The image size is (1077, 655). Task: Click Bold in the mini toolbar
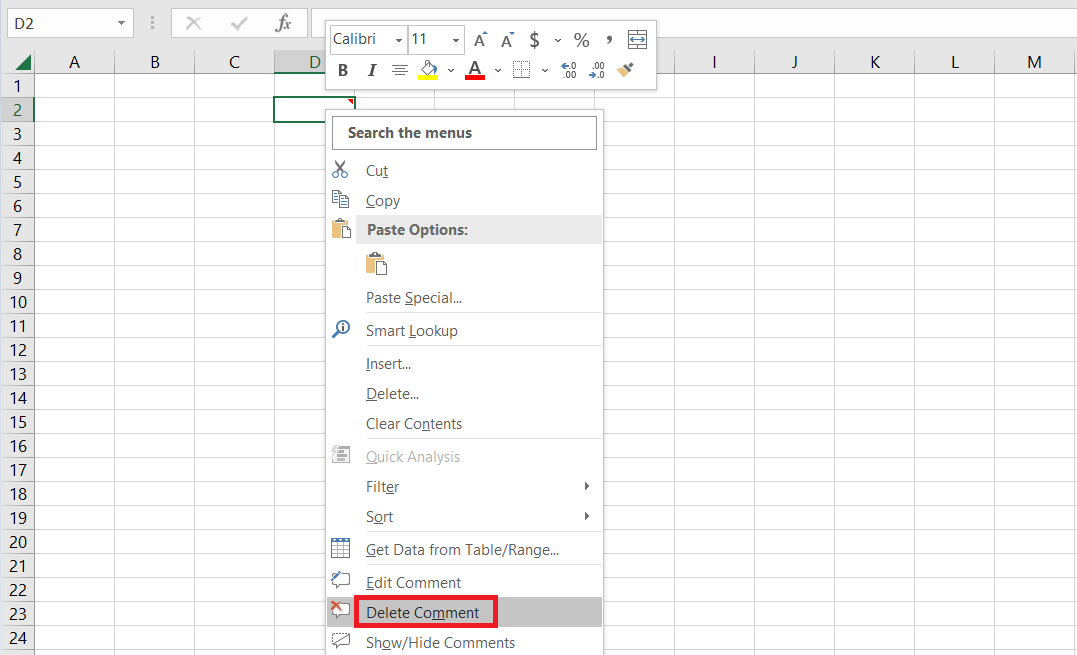(343, 70)
